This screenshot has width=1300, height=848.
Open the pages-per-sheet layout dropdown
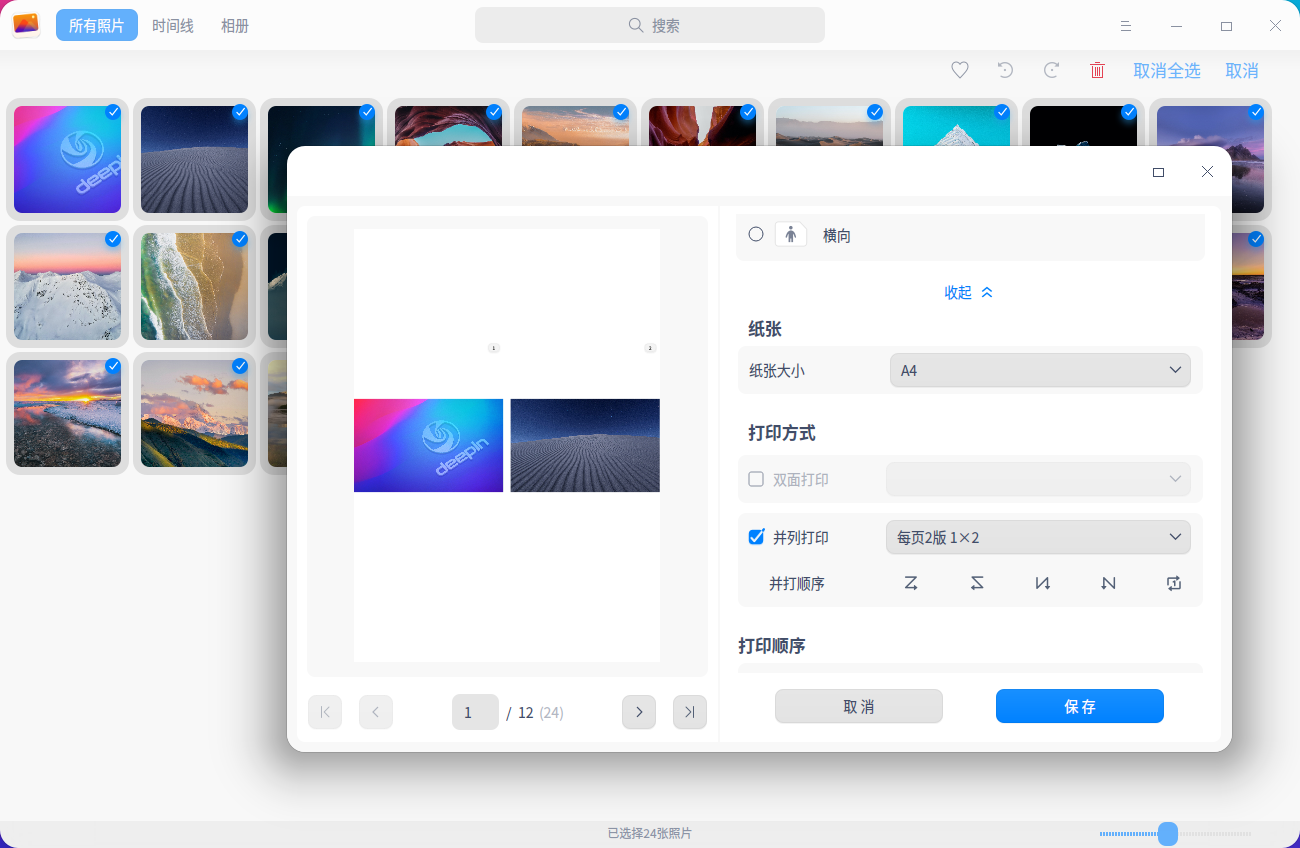coord(1038,537)
